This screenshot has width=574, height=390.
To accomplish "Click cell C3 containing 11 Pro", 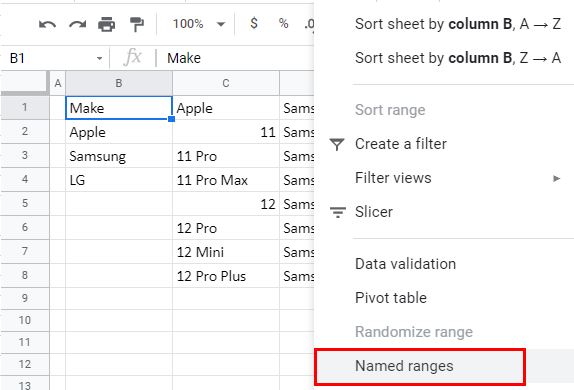I will [226, 156].
